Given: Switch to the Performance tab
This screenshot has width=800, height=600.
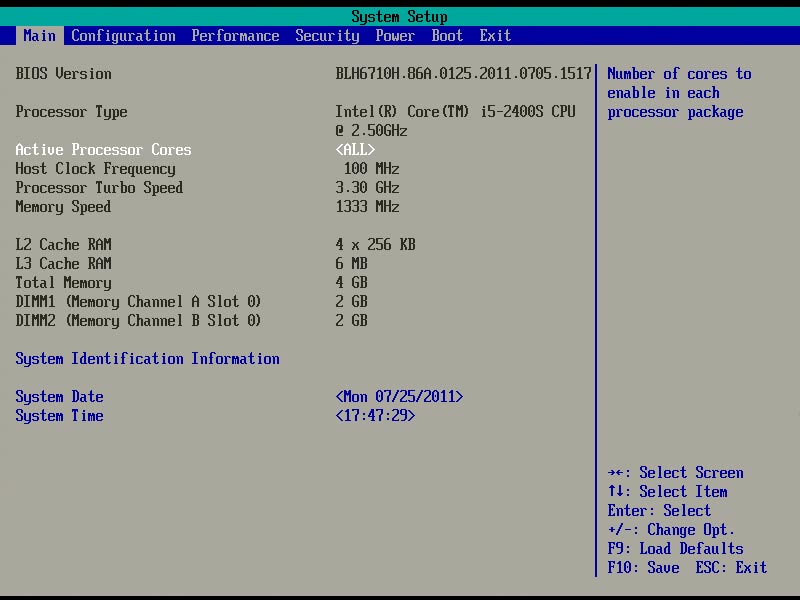Looking at the screenshot, I should click(235, 36).
